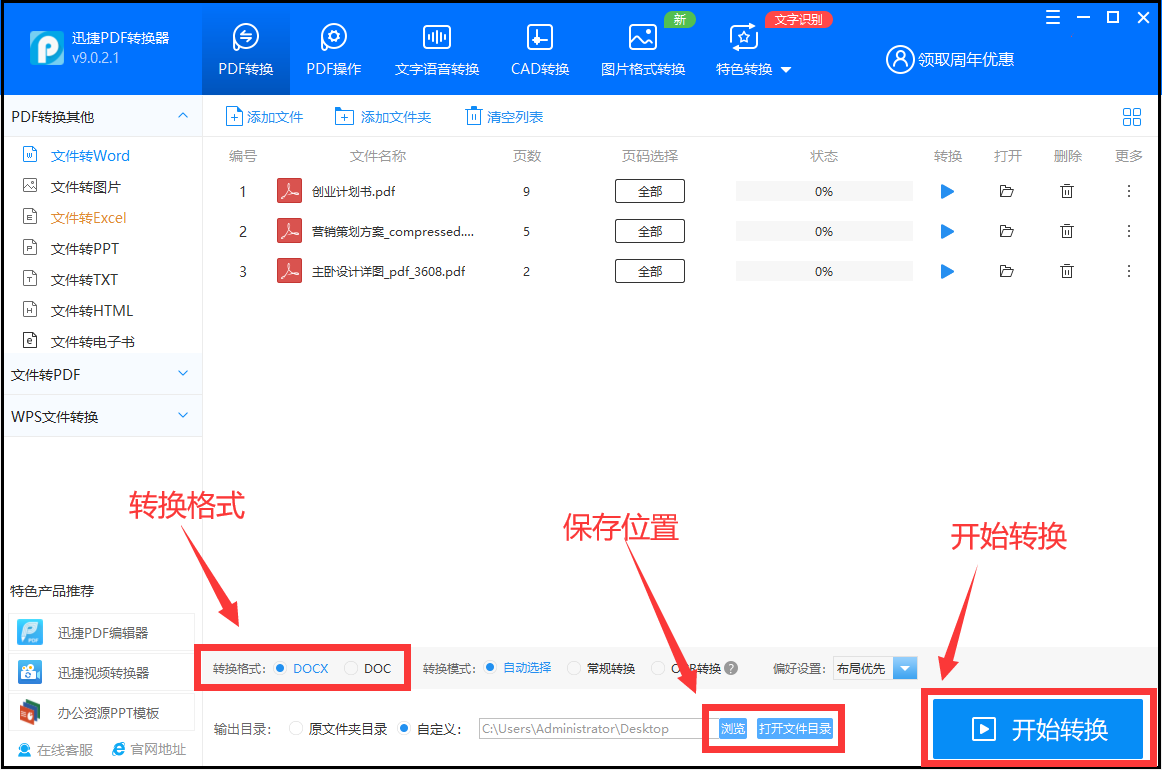The height and width of the screenshot is (770, 1162).
Task: Open the 文字语音转换 tab
Action: point(436,50)
